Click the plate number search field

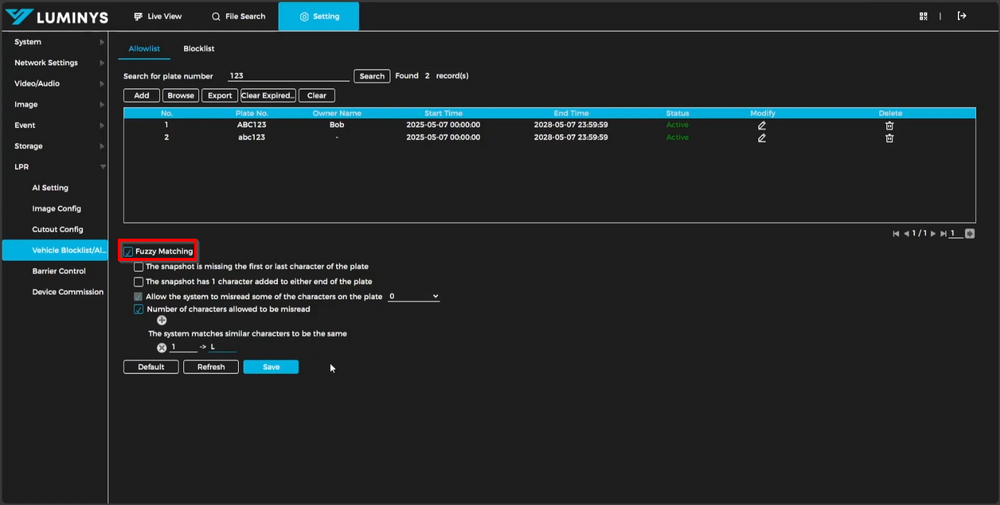(x=288, y=76)
